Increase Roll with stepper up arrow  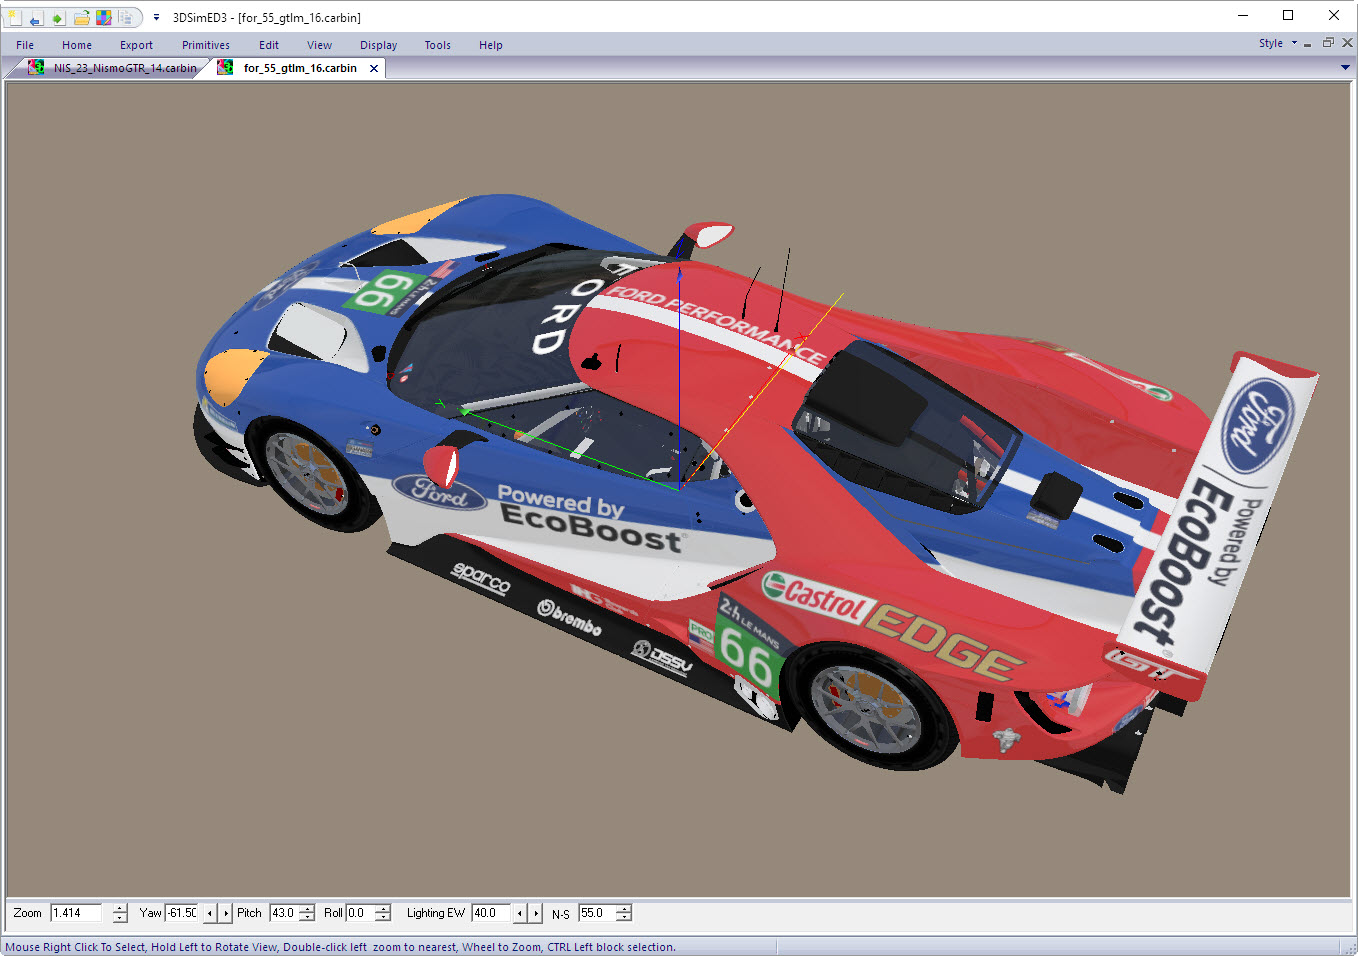tap(383, 908)
